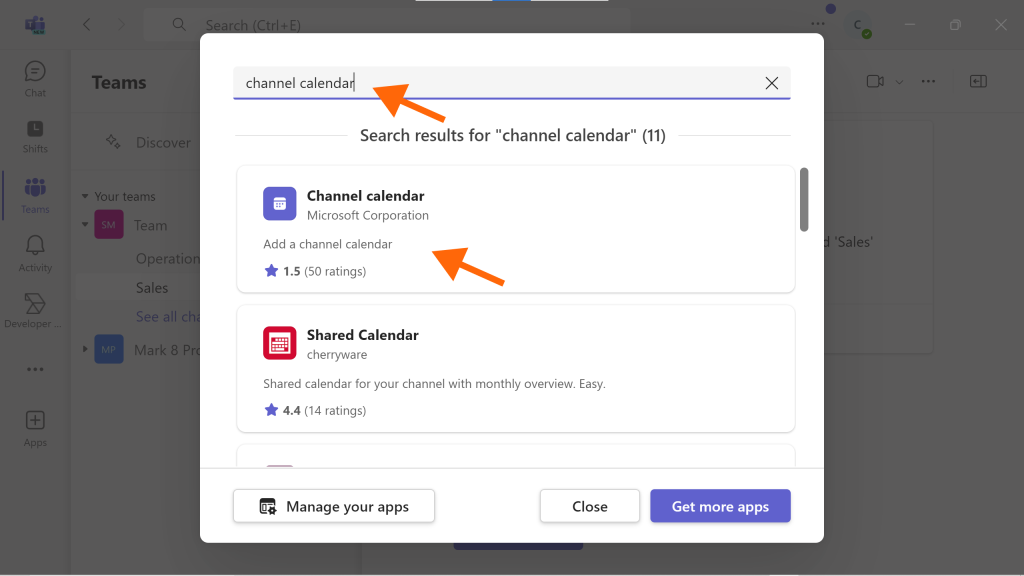Open the Teams tab in sidebar
The height and width of the screenshot is (576, 1024).
click(x=35, y=195)
